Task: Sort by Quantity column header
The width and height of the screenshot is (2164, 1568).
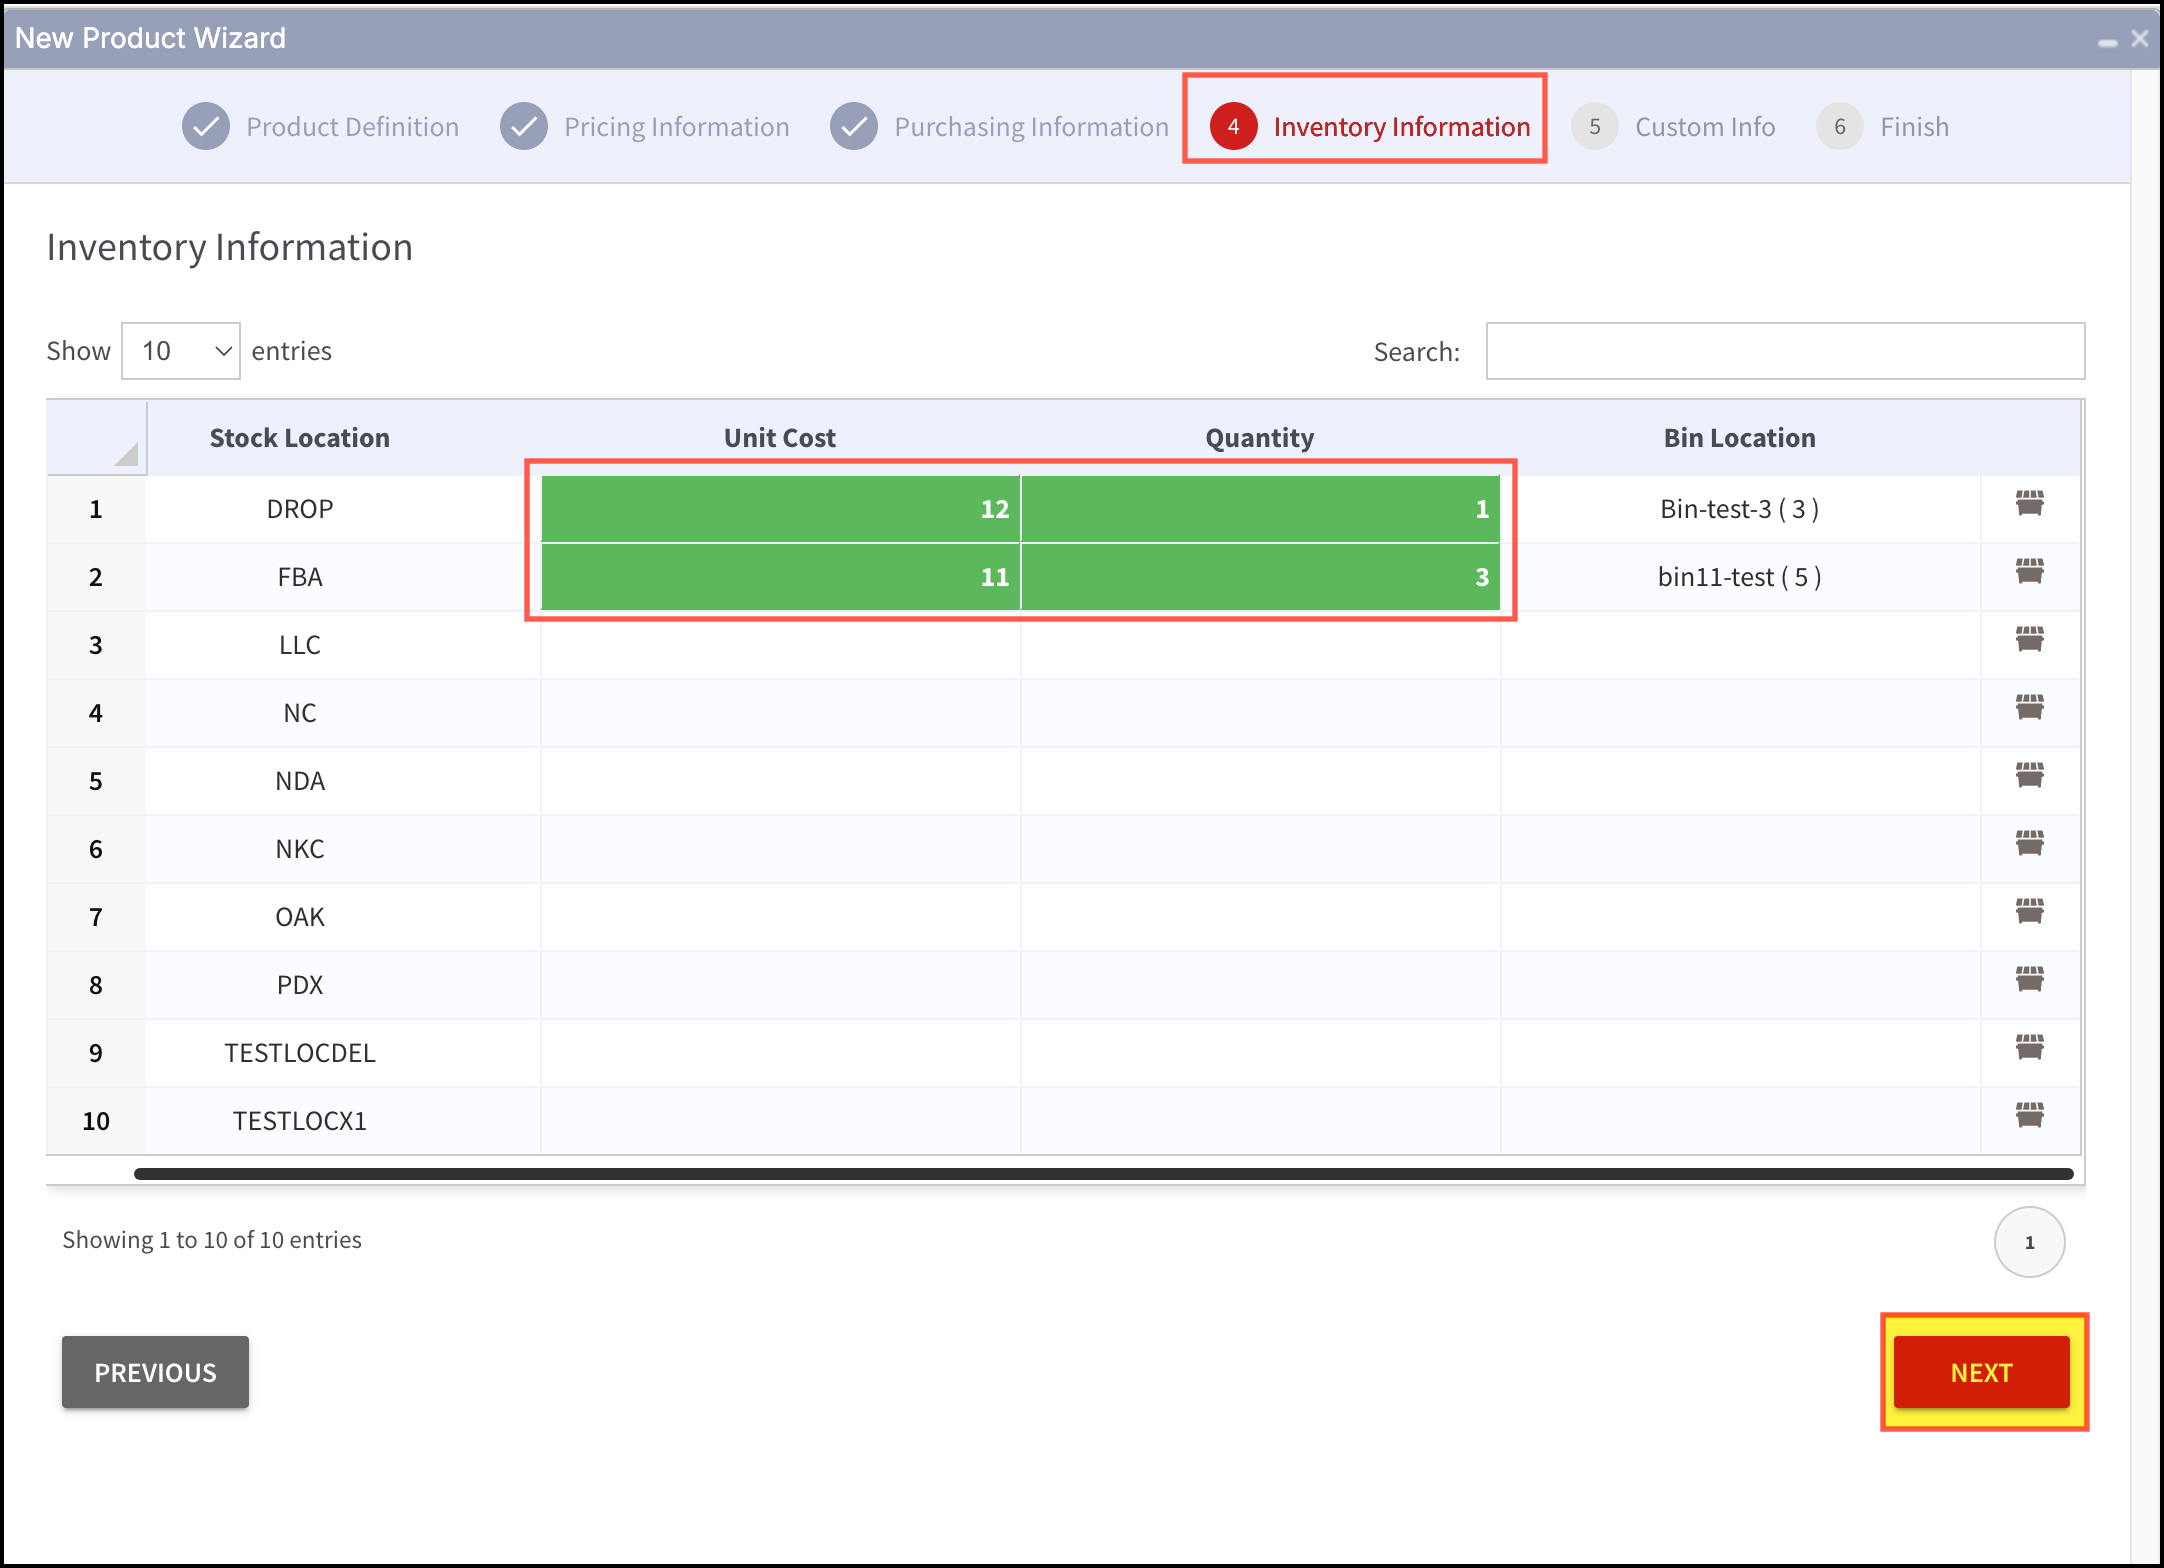Action: coord(1260,438)
